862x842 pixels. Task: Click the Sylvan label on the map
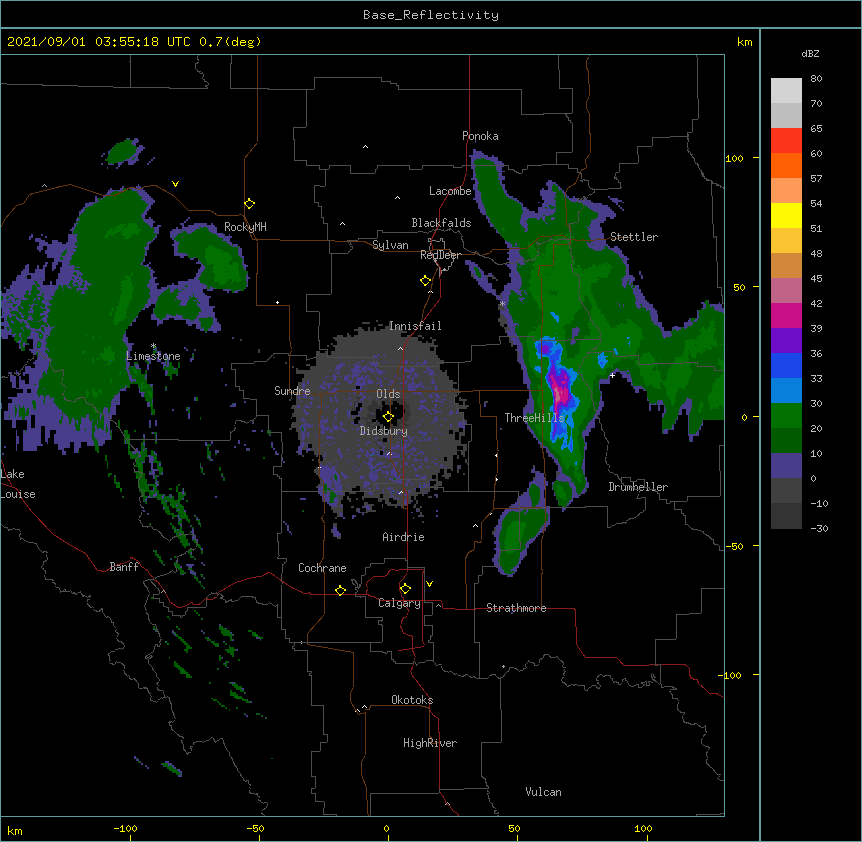390,245
